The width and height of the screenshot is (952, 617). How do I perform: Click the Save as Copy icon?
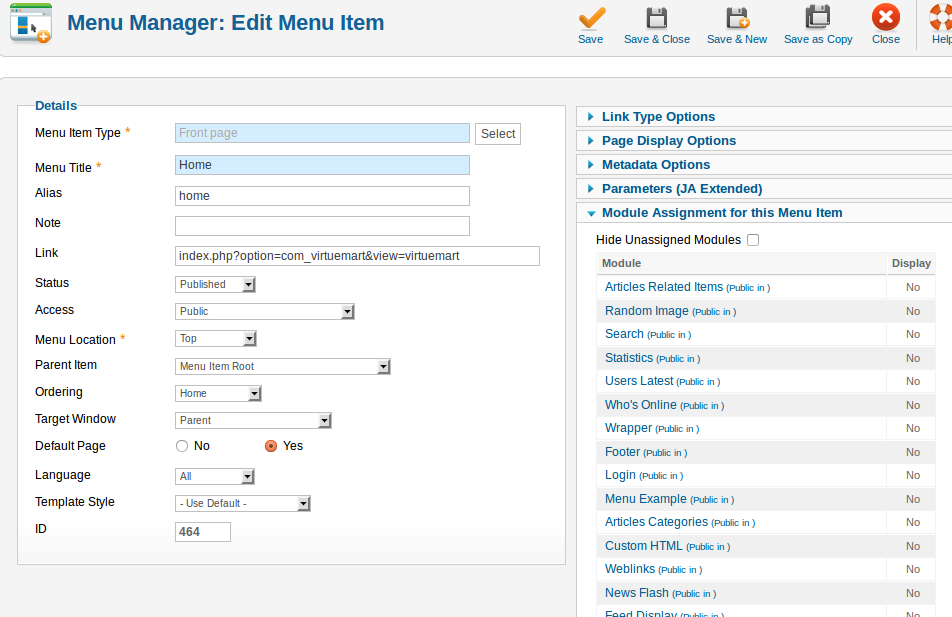[x=818, y=18]
